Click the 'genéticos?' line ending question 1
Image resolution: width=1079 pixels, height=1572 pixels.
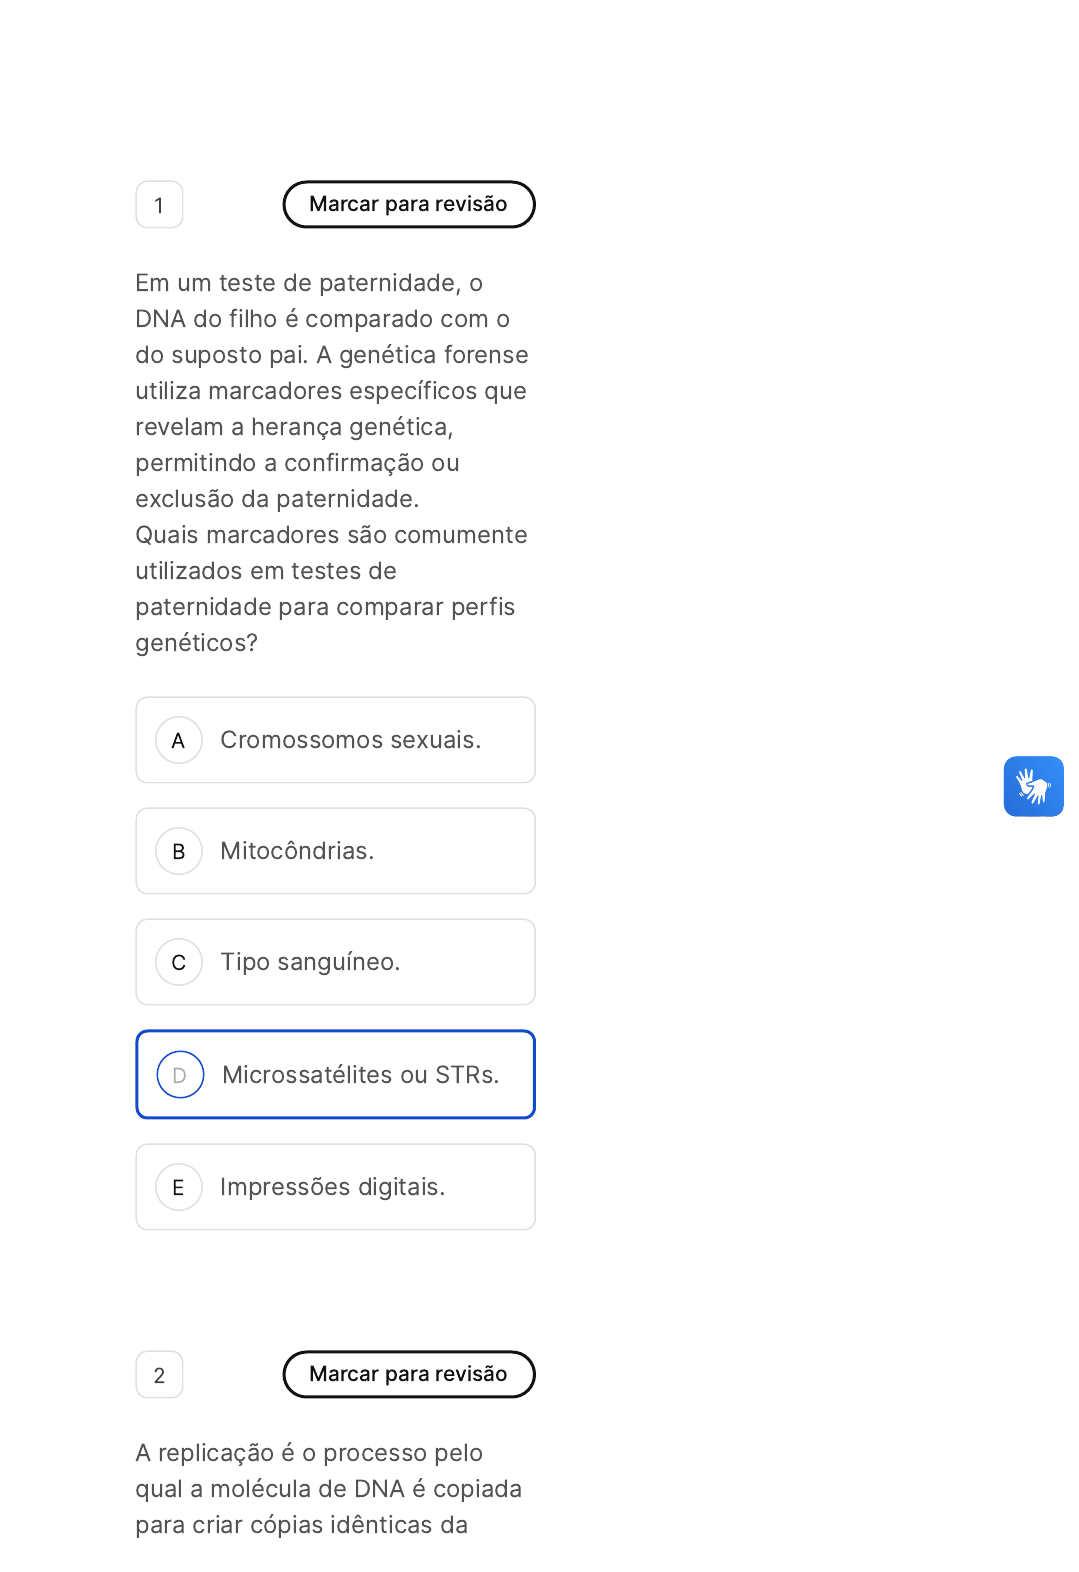point(197,643)
